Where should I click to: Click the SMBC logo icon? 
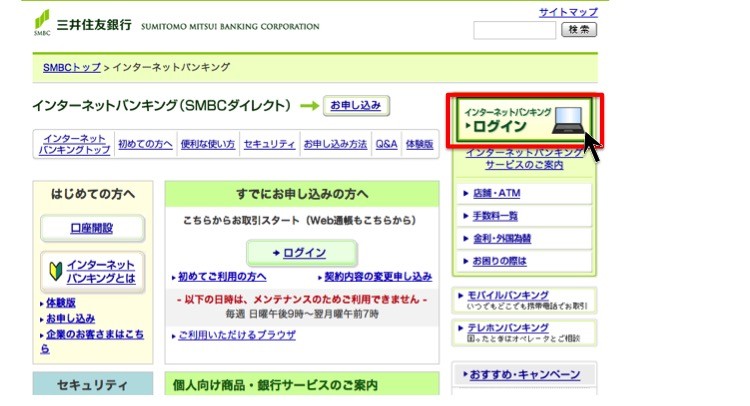pos(42,22)
